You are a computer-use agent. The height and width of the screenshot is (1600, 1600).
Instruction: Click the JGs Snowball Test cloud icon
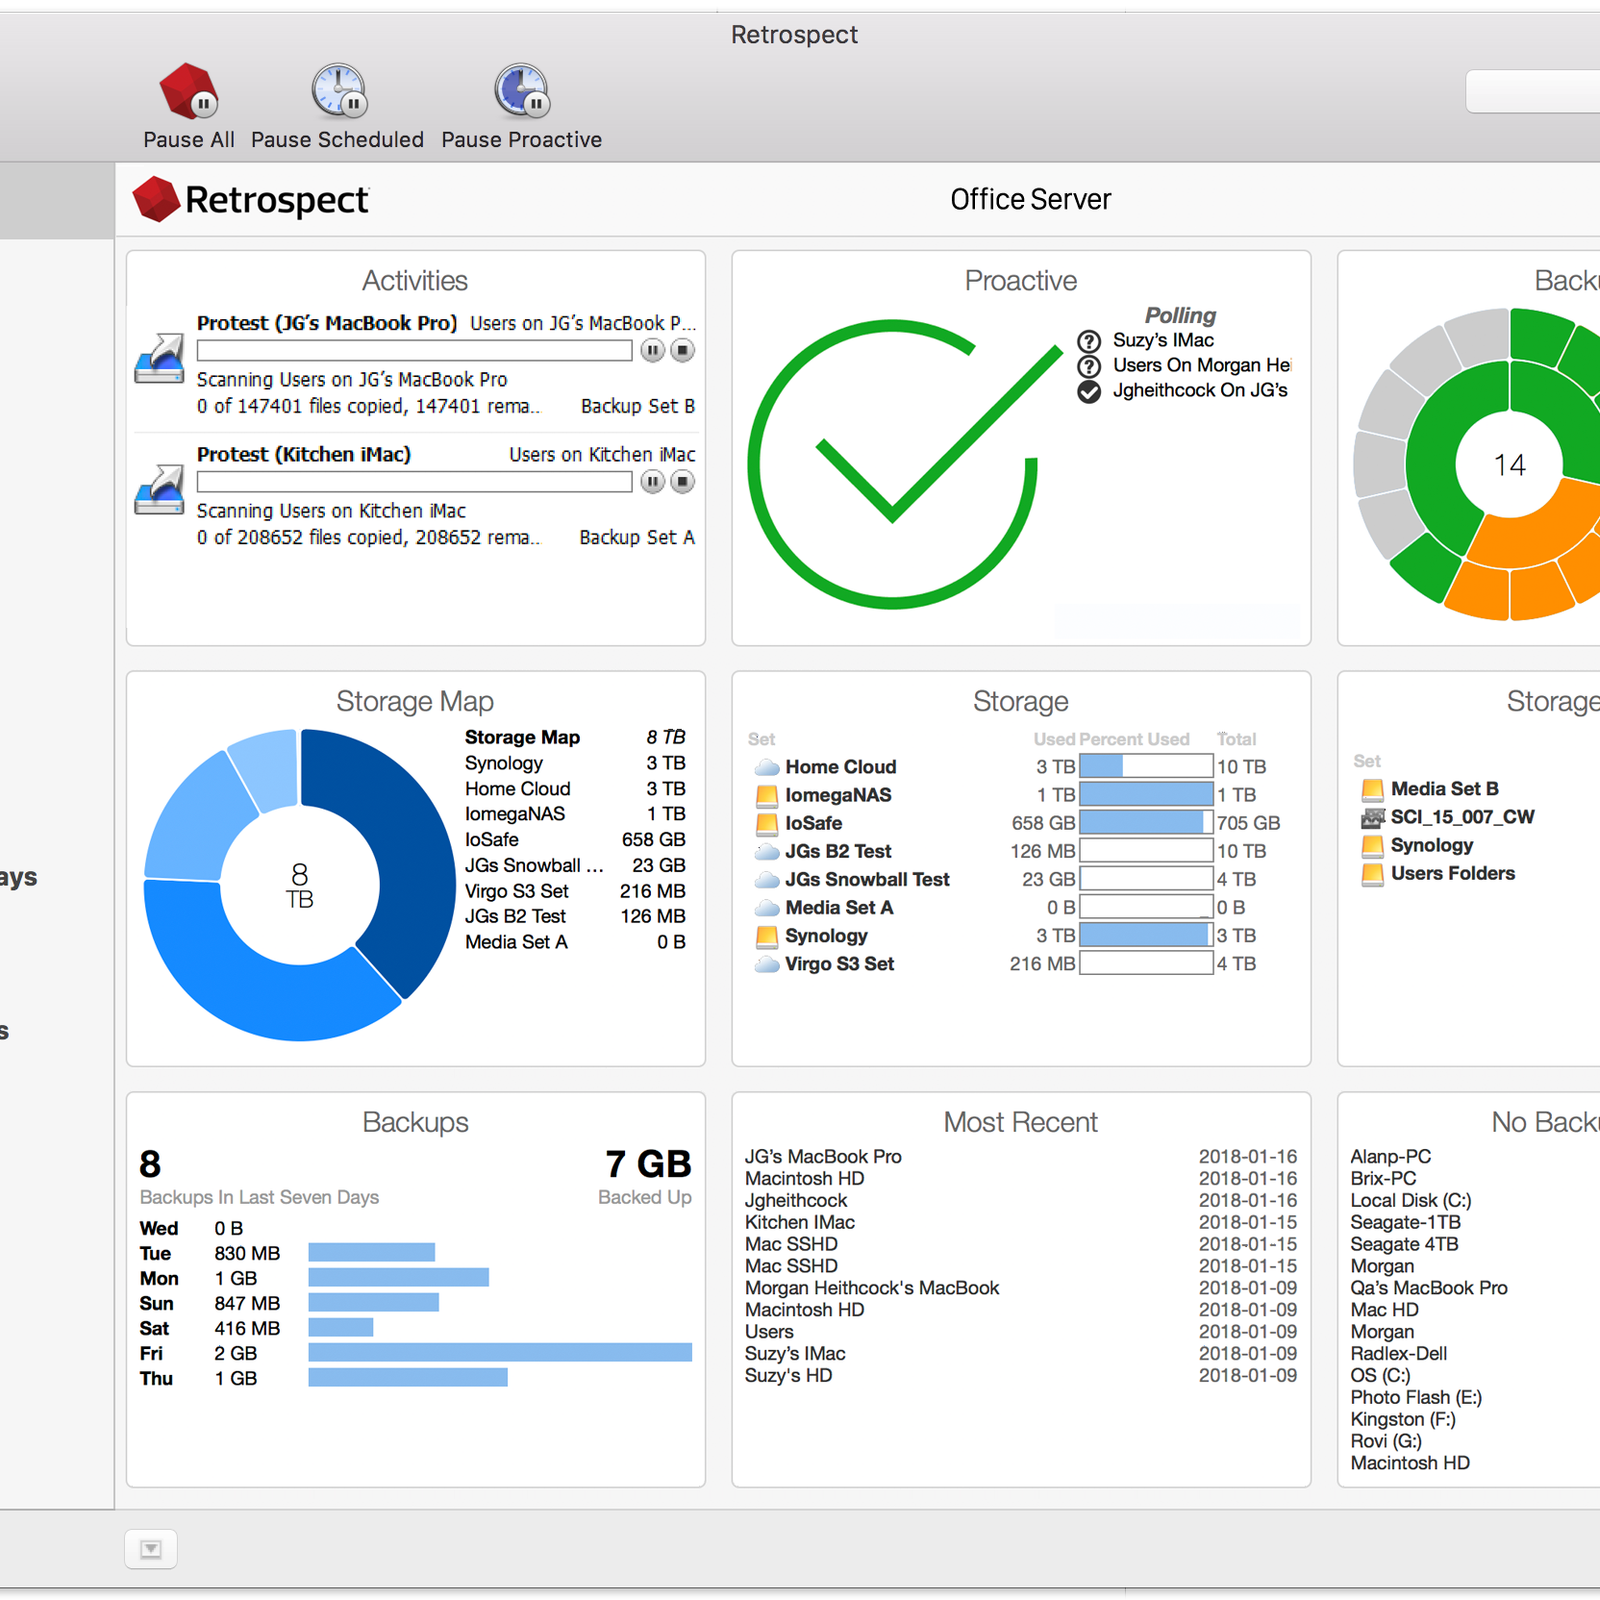(x=767, y=879)
